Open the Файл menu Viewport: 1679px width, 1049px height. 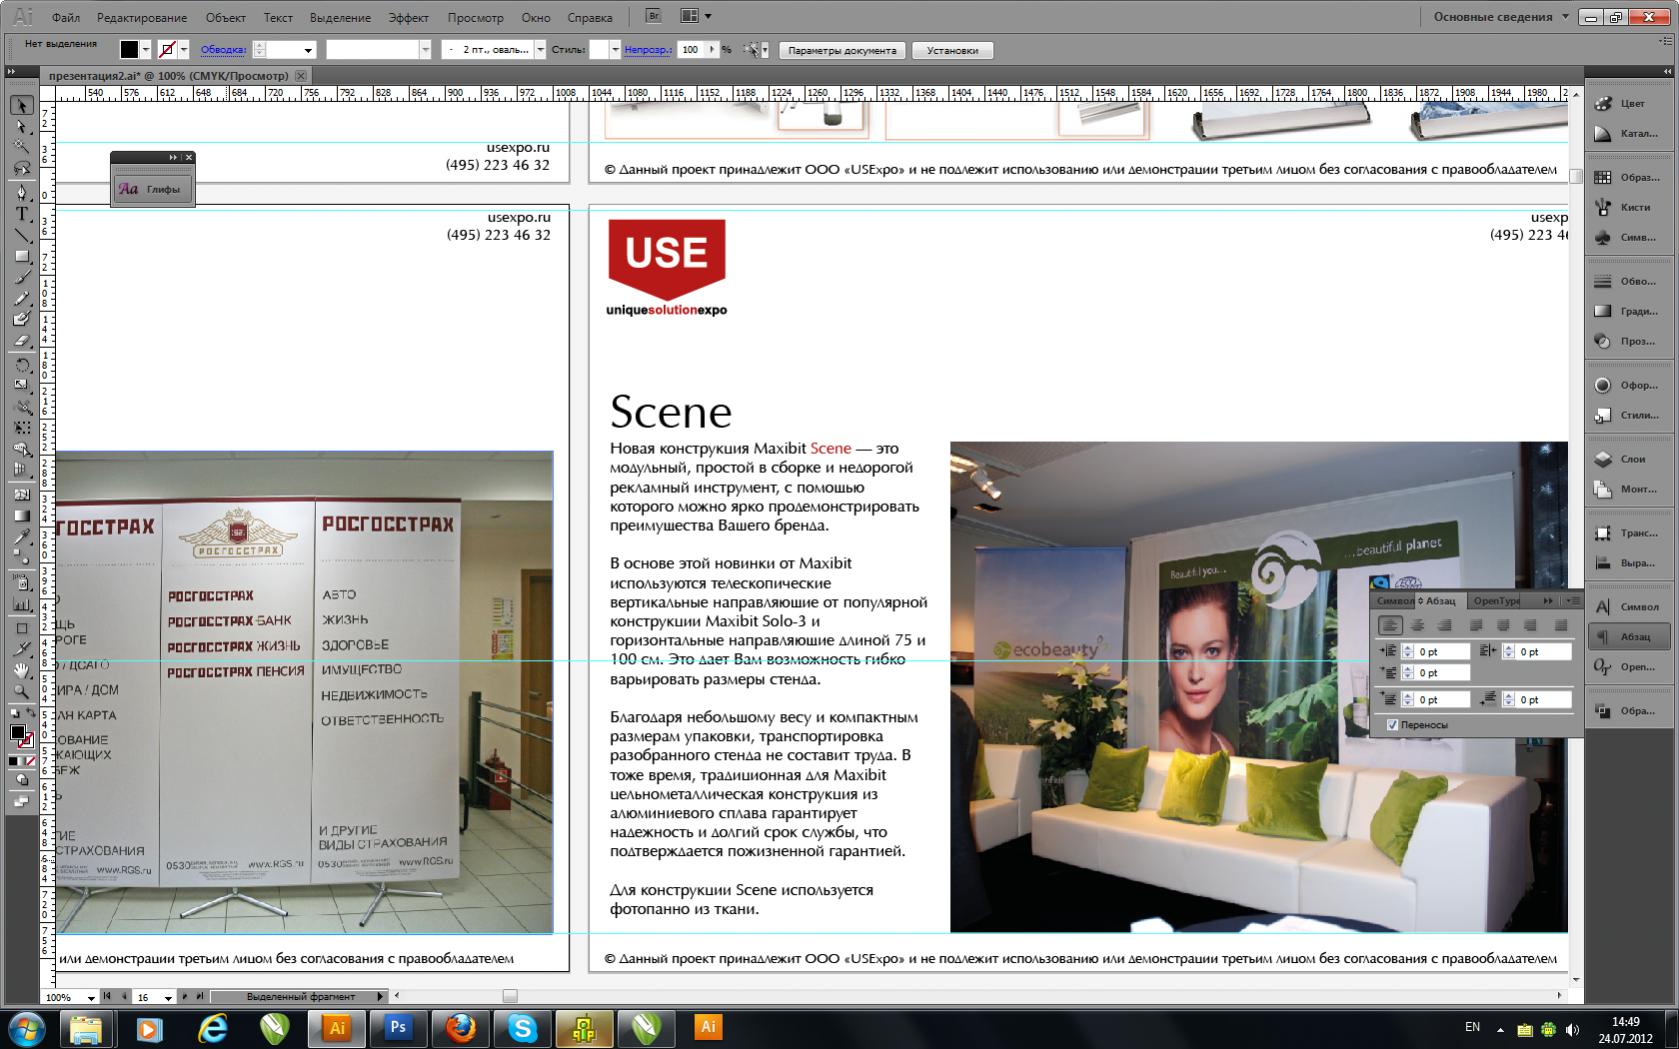tap(66, 18)
